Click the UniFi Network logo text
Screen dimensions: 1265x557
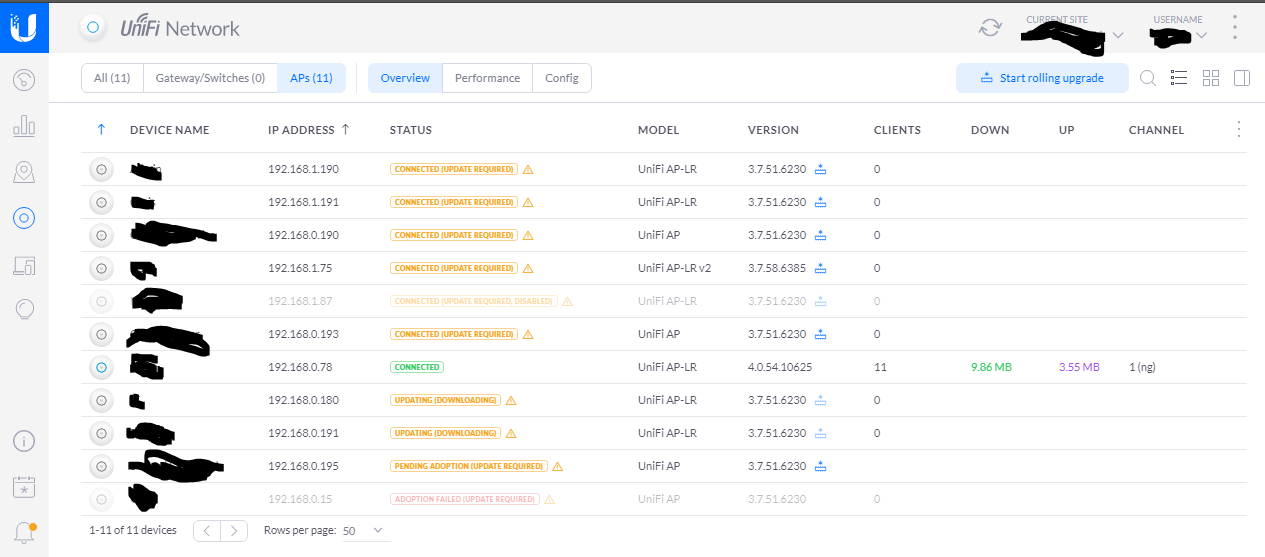point(180,28)
